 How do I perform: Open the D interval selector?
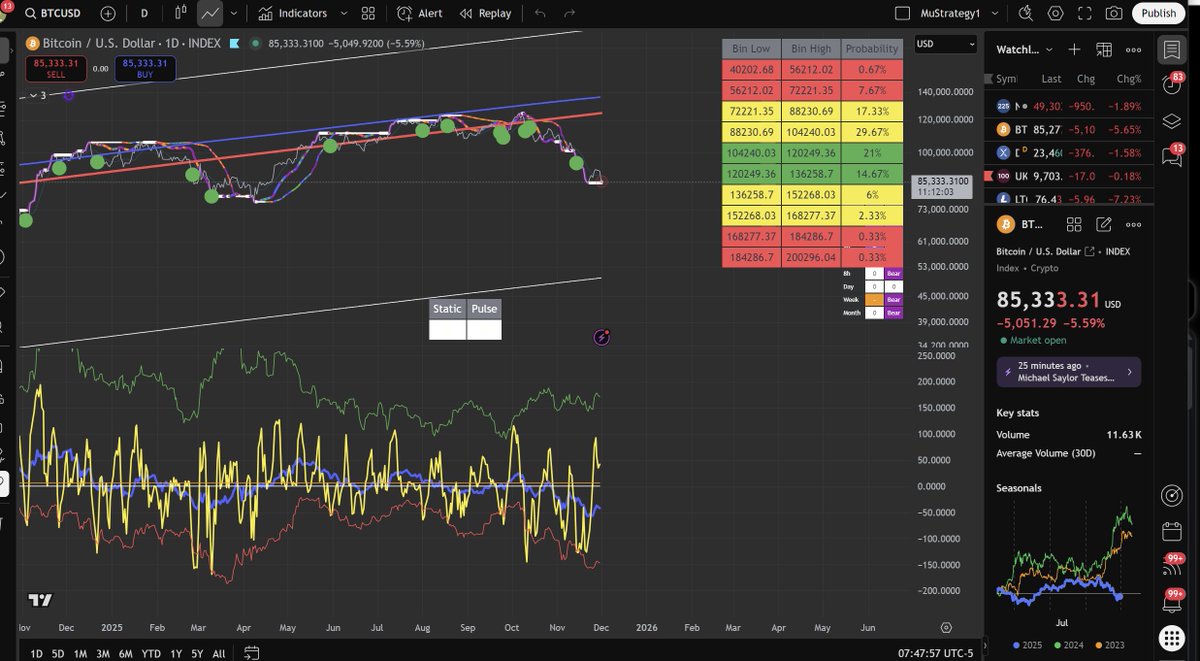pyautogui.click(x=145, y=13)
